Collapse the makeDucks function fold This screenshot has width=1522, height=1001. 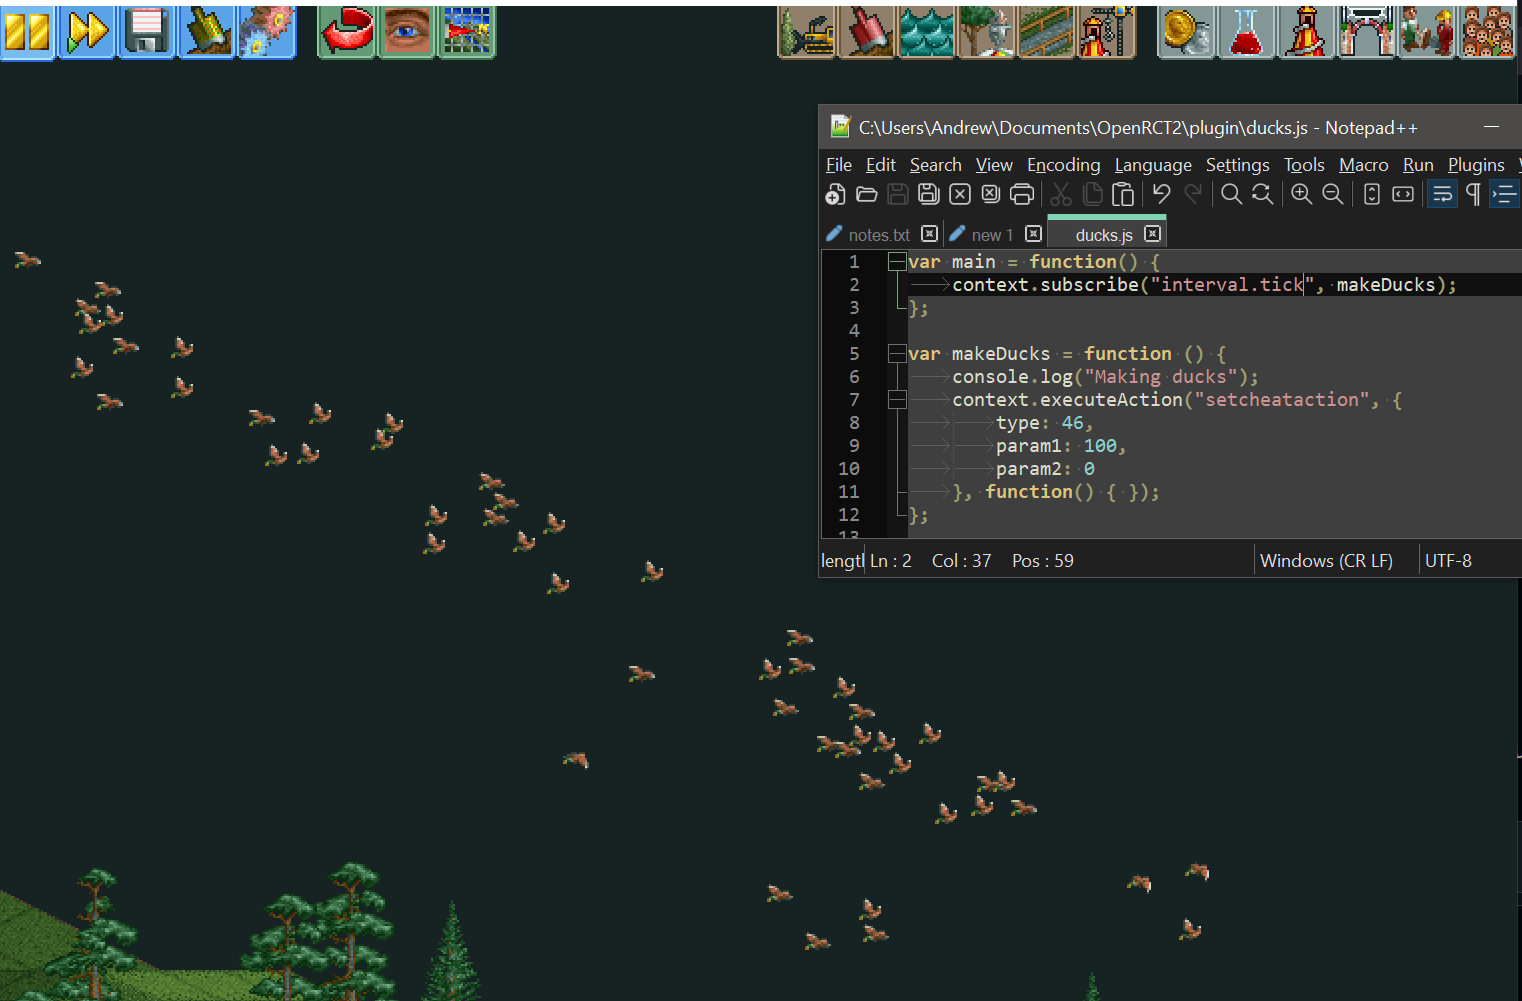[x=897, y=353]
